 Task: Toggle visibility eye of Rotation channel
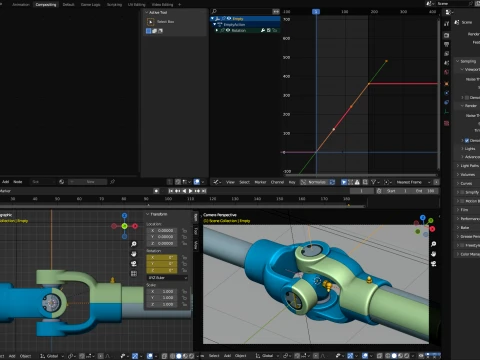click(228, 30)
